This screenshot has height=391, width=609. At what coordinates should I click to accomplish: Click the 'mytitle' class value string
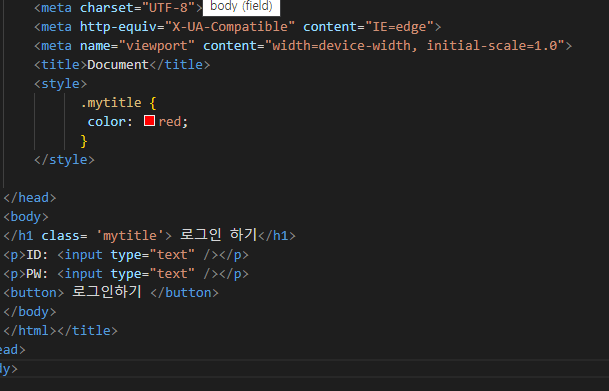130,235
